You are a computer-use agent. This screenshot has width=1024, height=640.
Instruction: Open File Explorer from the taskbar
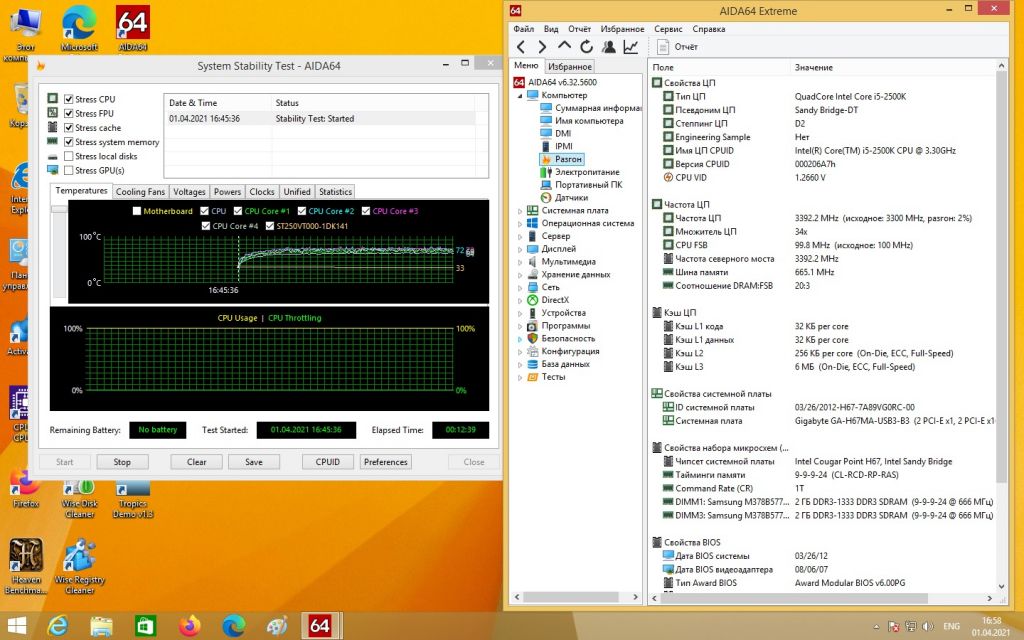click(x=101, y=626)
